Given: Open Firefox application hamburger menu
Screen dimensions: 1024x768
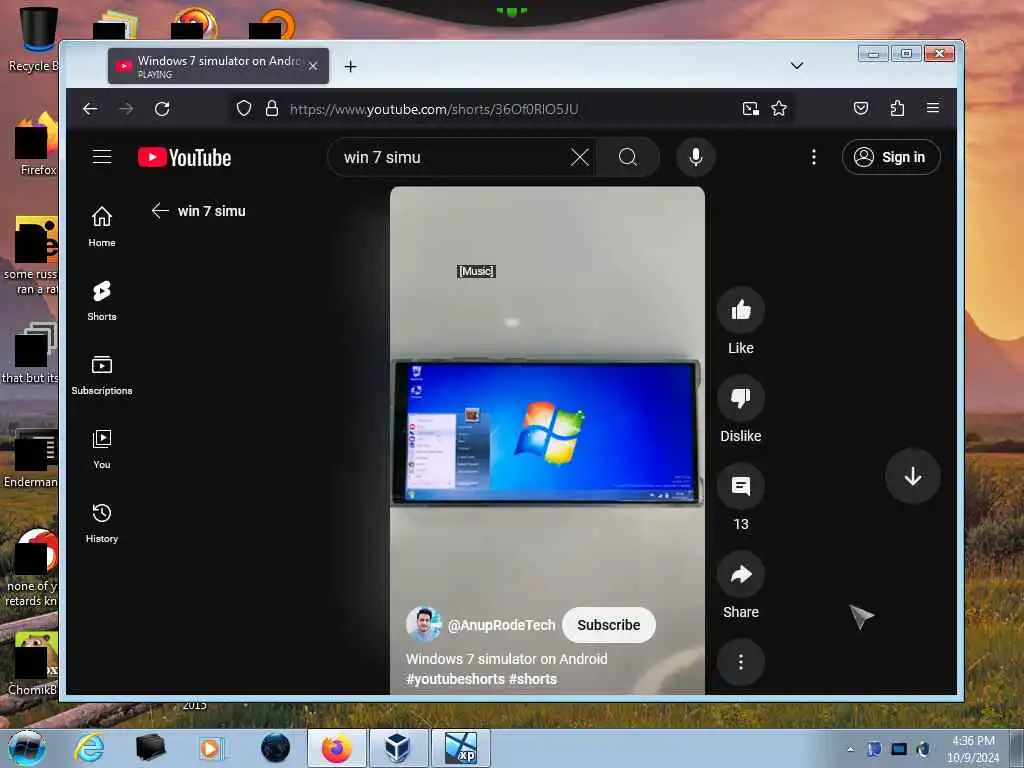Looking at the screenshot, I should coord(933,108).
